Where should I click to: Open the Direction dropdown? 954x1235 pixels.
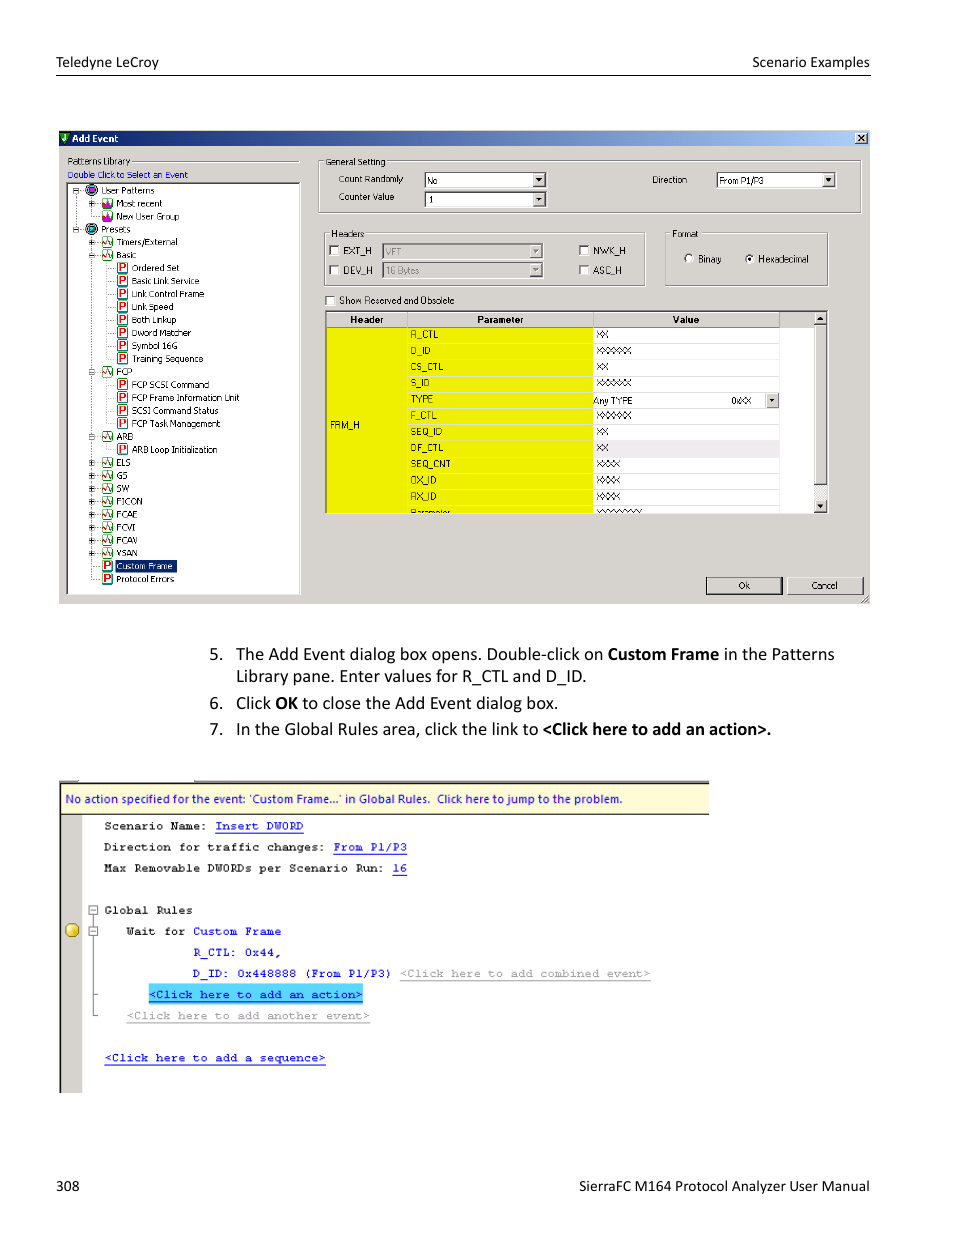pyautogui.click(x=829, y=180)
